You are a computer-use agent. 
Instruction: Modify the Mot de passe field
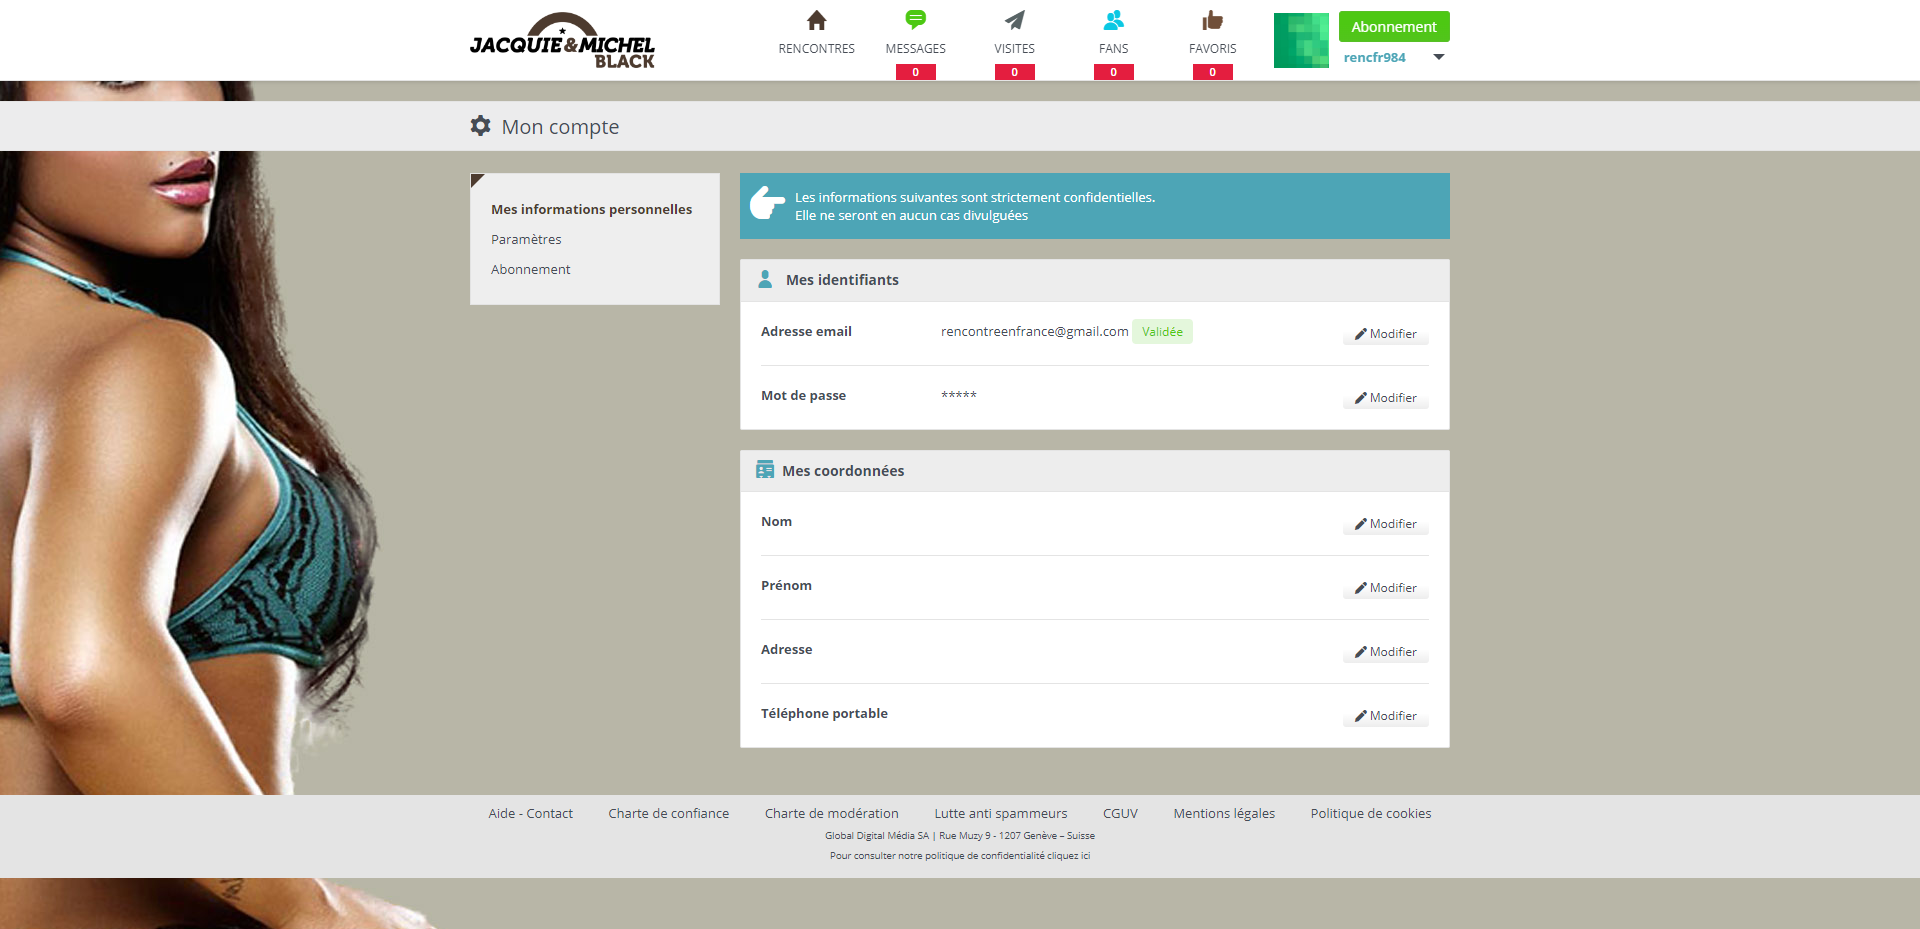click(1385, 398)
